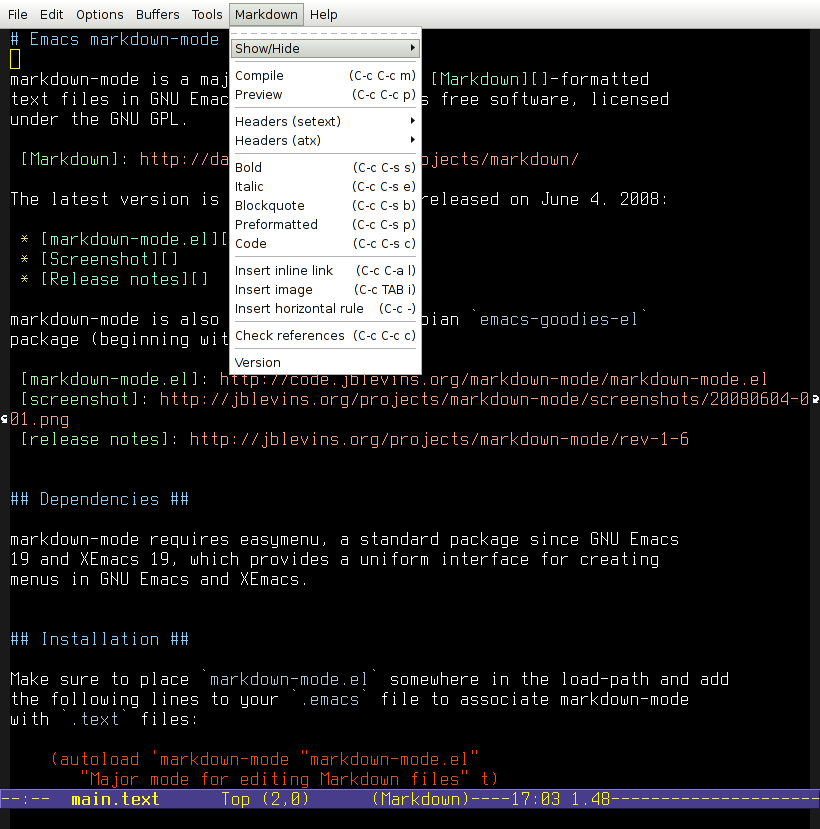Select the Italic menu entry
The height and width of the screenshot is (829, 820).
point(325,187)
